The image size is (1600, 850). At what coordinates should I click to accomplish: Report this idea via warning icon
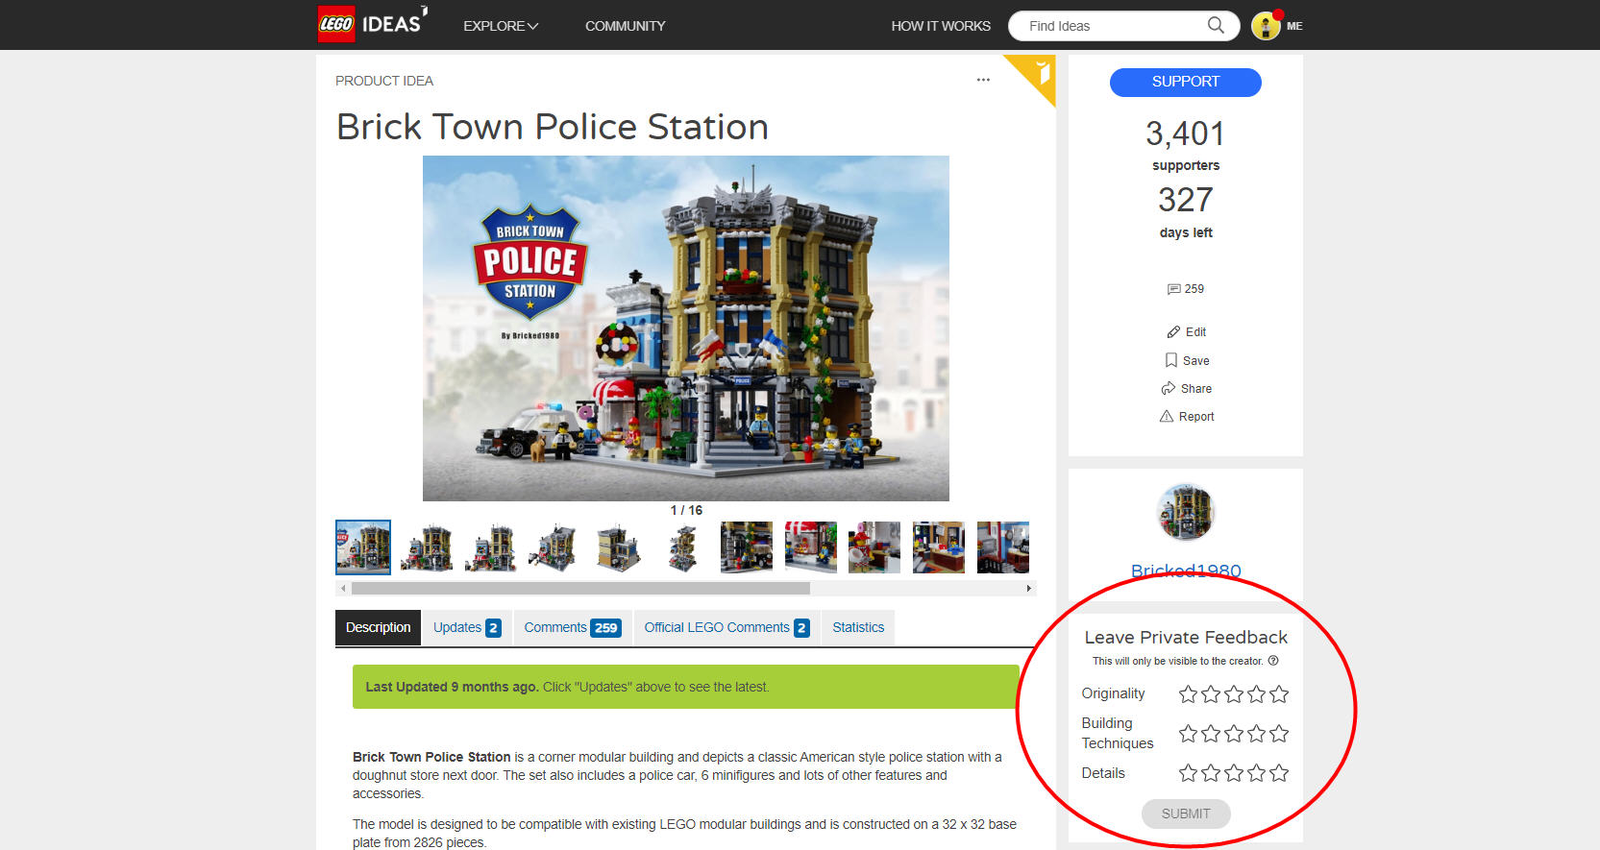[1166, 416]
